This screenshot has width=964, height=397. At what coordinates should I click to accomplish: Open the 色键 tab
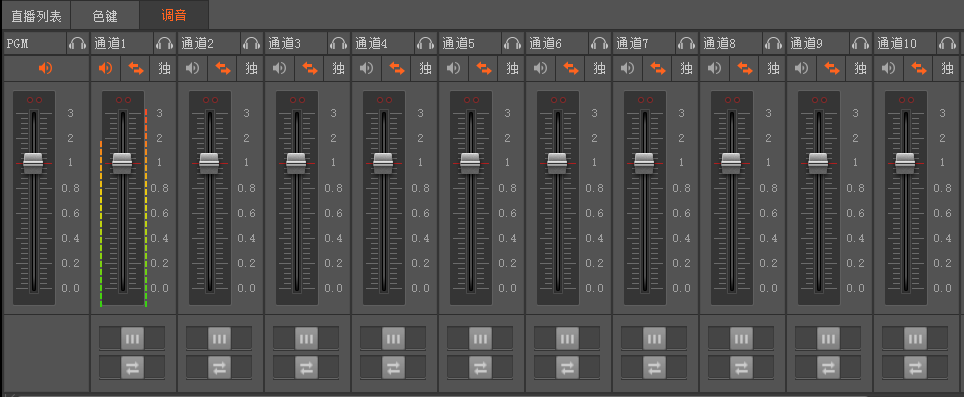coord(105,15)
